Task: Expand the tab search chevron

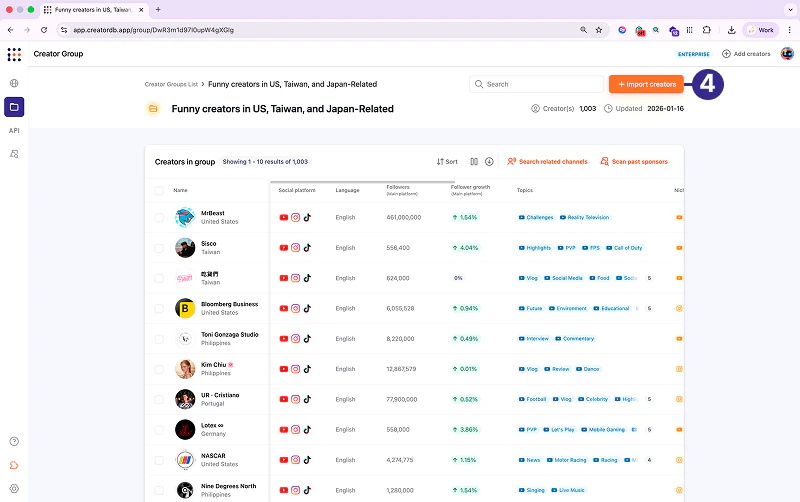Action: tap(790, 10)
